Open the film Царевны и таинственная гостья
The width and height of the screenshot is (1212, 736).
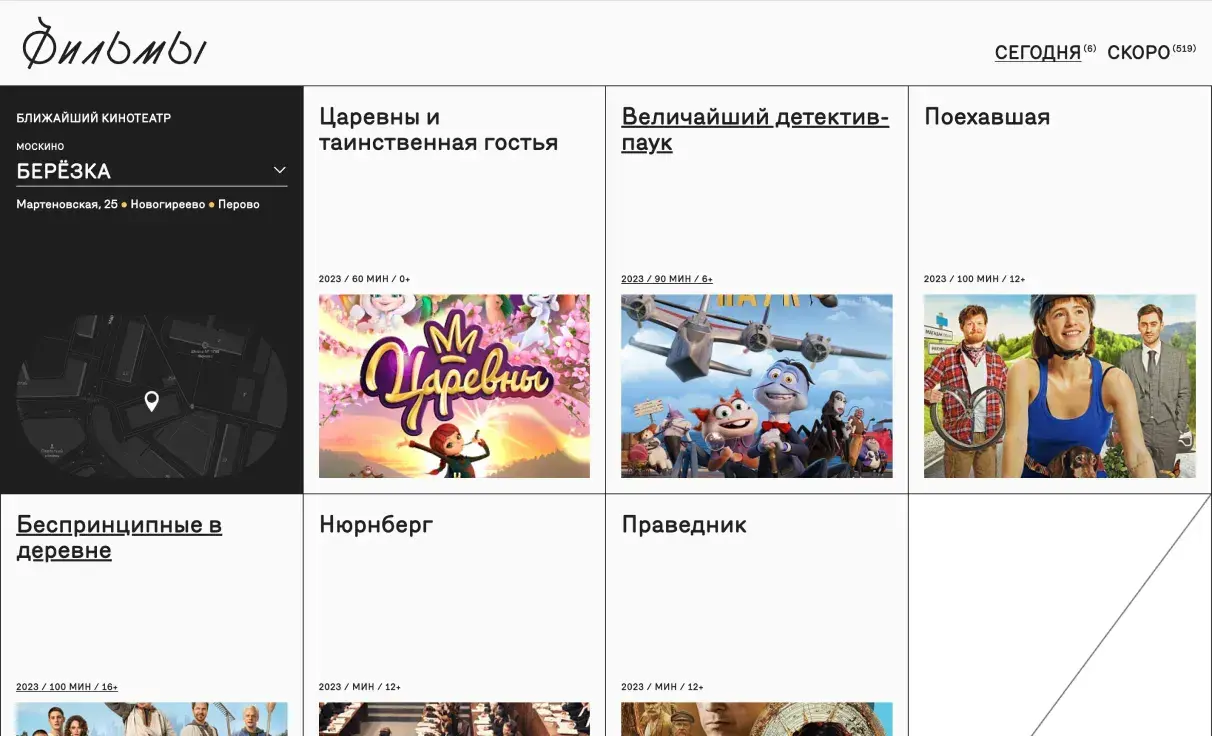(438, 129)
